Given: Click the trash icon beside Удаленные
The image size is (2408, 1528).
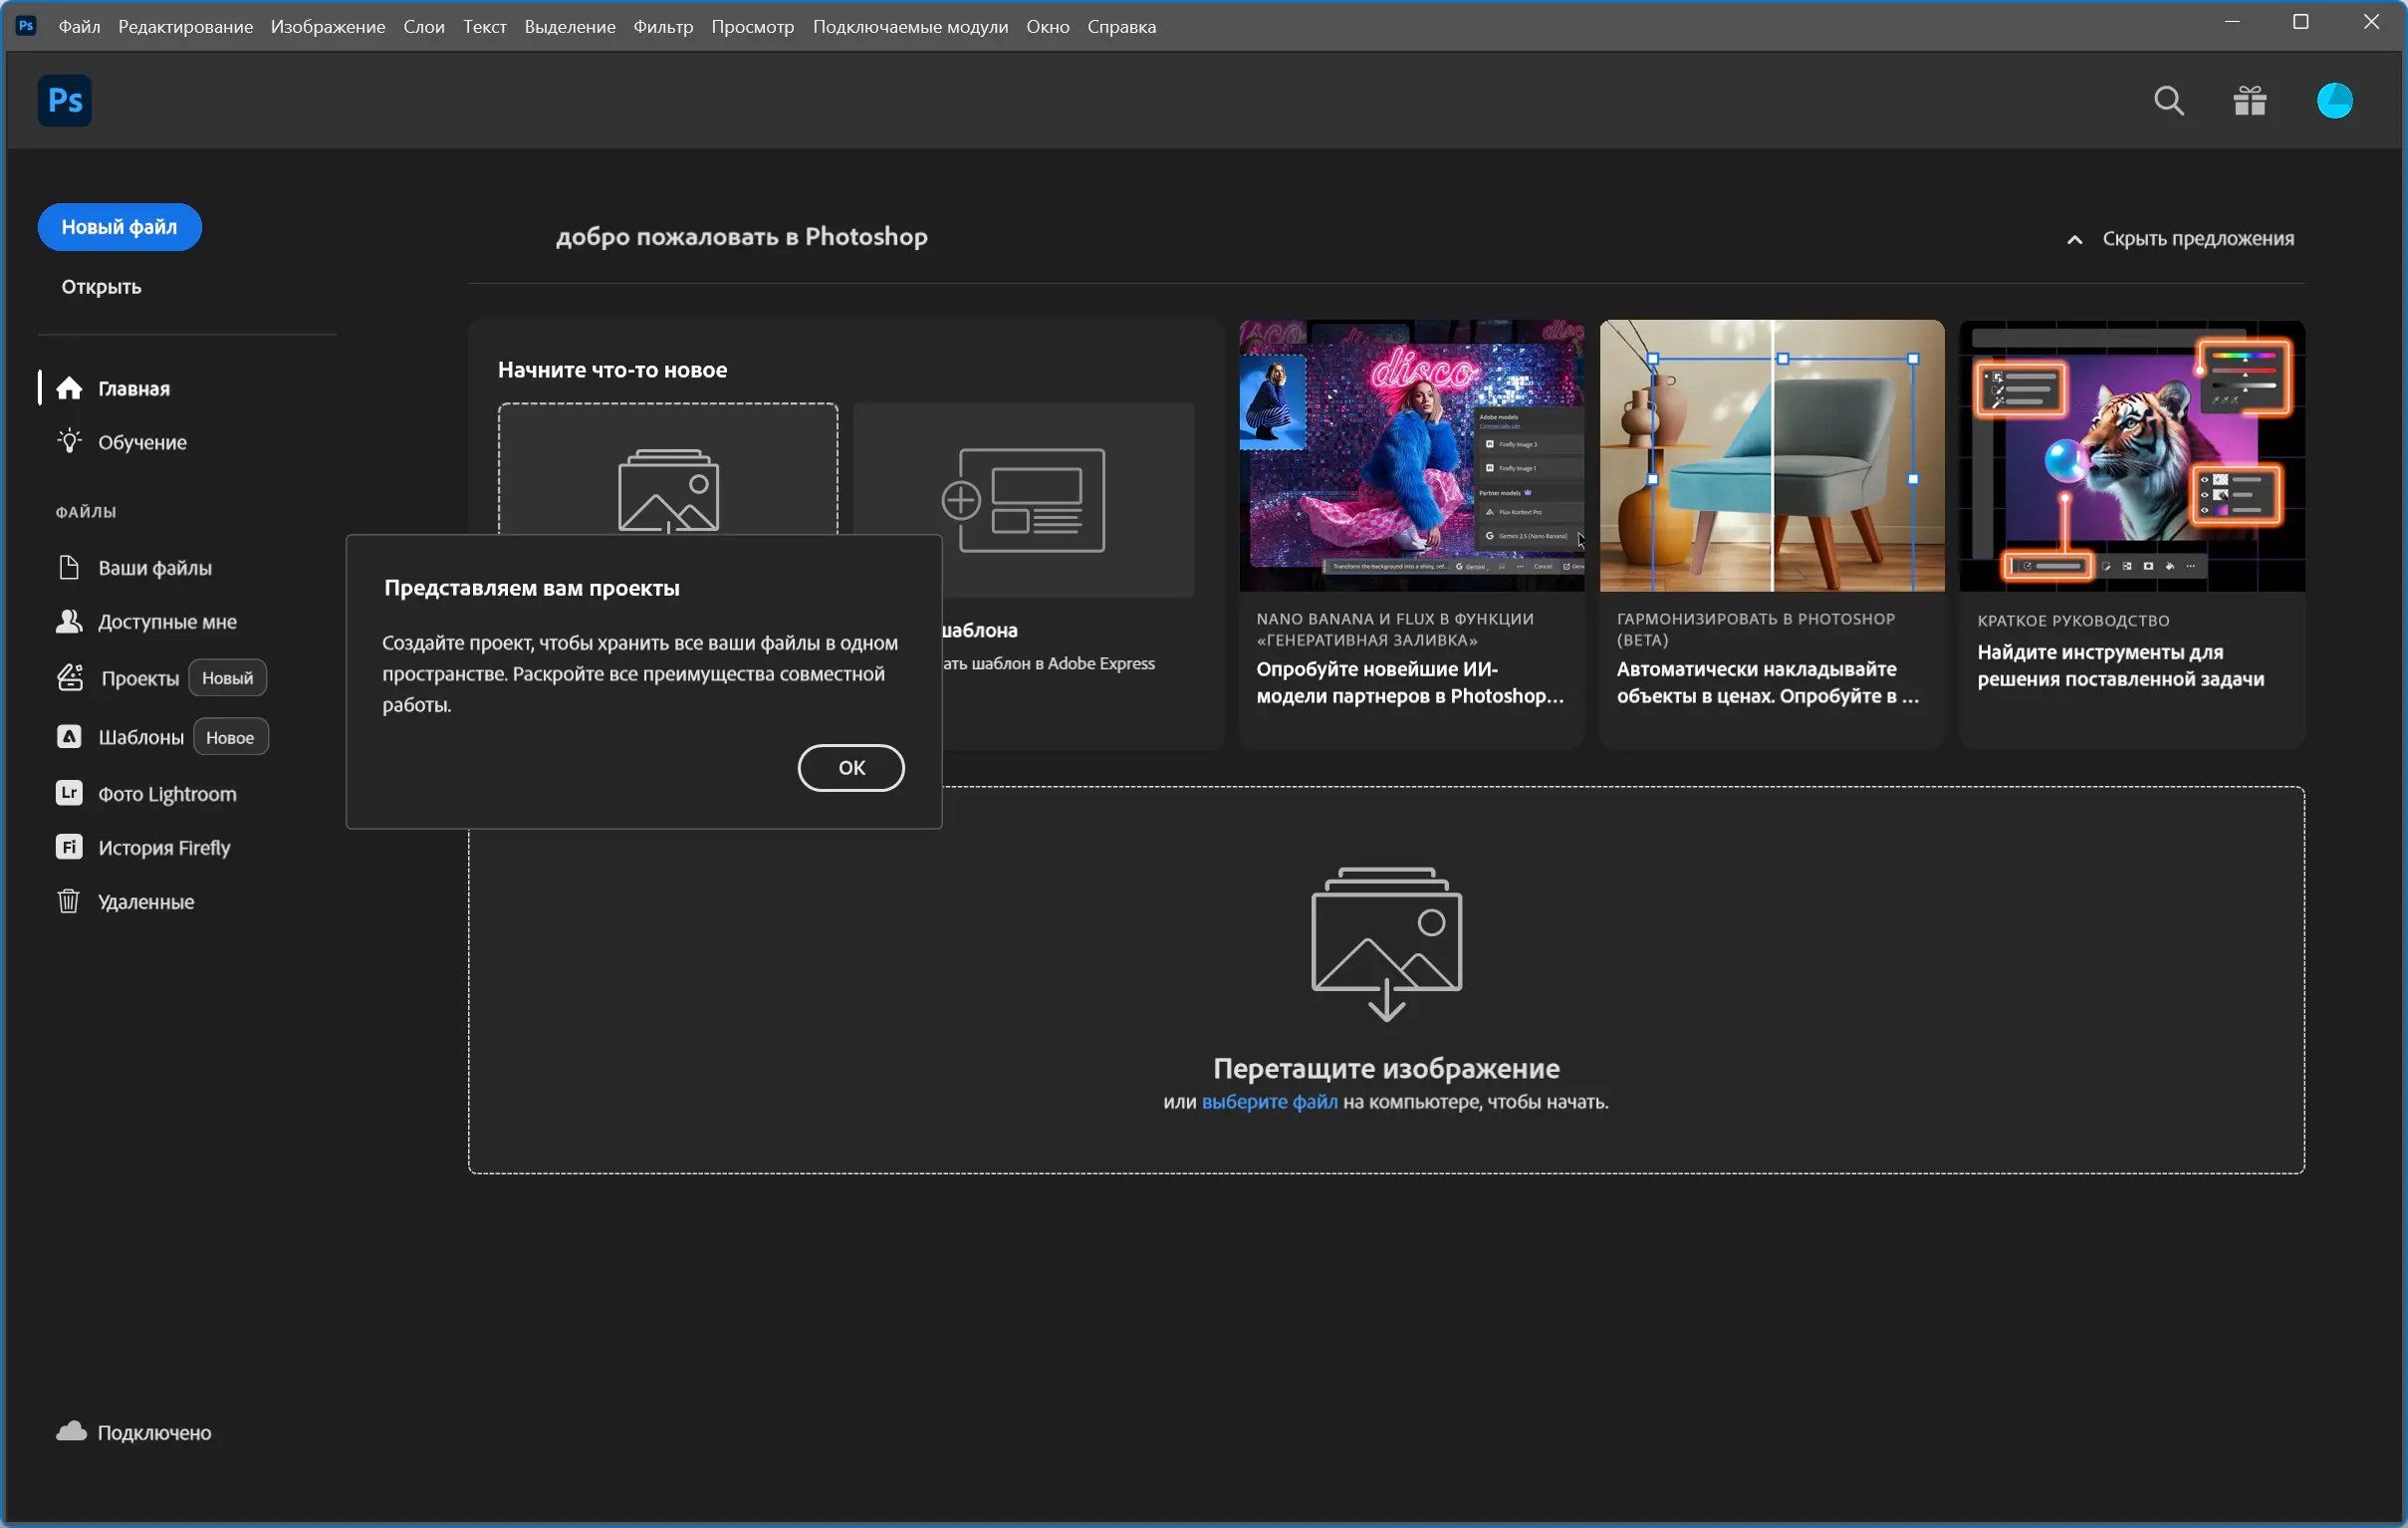Looking at the screenshot, I should (x=69, y=901).
